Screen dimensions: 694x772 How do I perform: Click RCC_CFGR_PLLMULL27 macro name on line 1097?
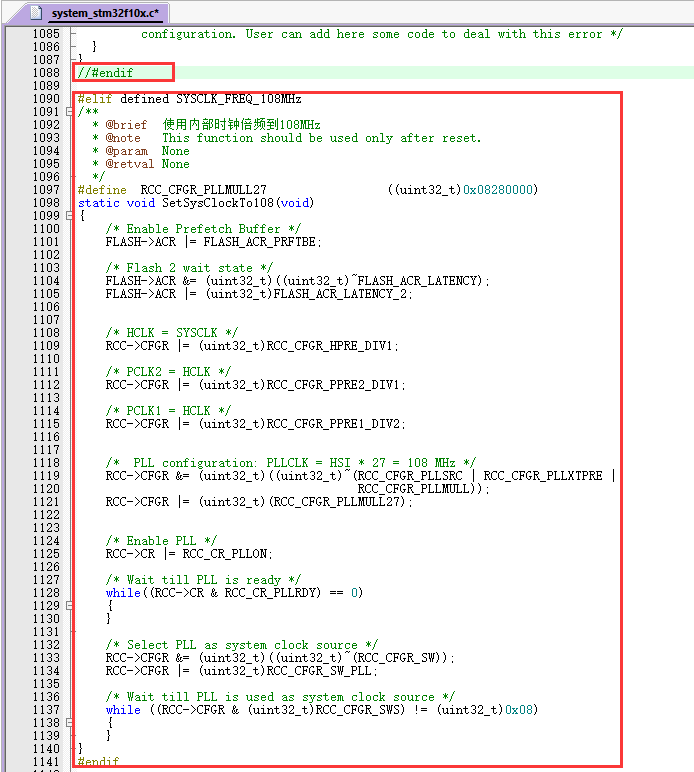[x=203, y=190]
